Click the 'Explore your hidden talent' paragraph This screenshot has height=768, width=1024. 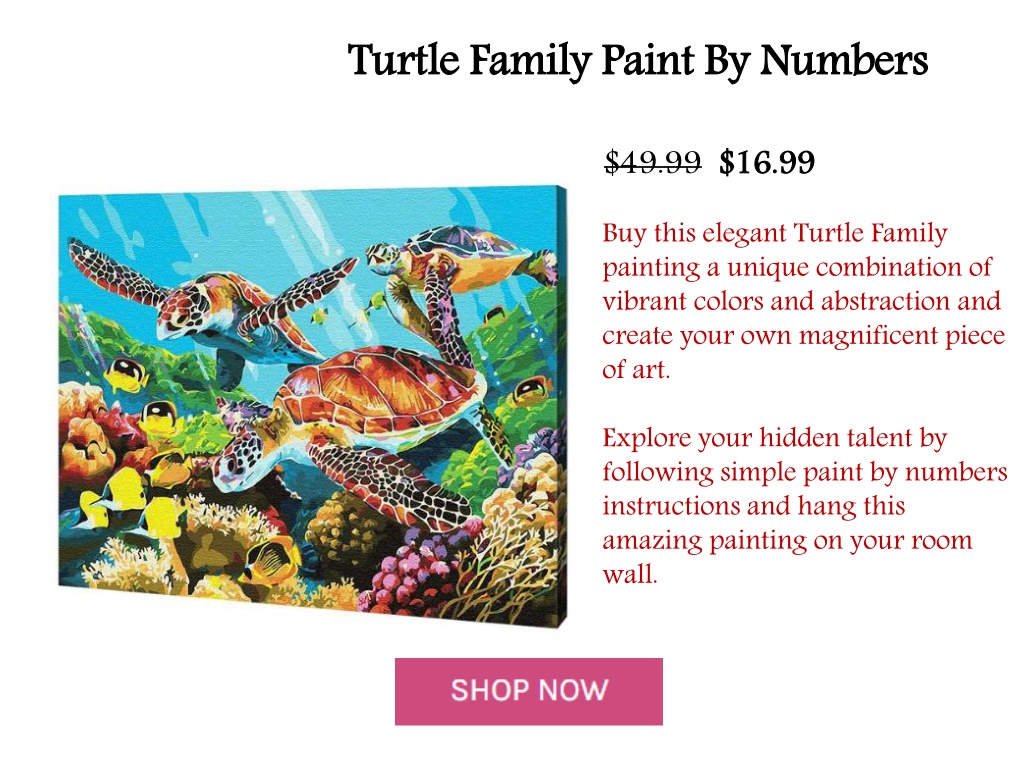(804, 505)
